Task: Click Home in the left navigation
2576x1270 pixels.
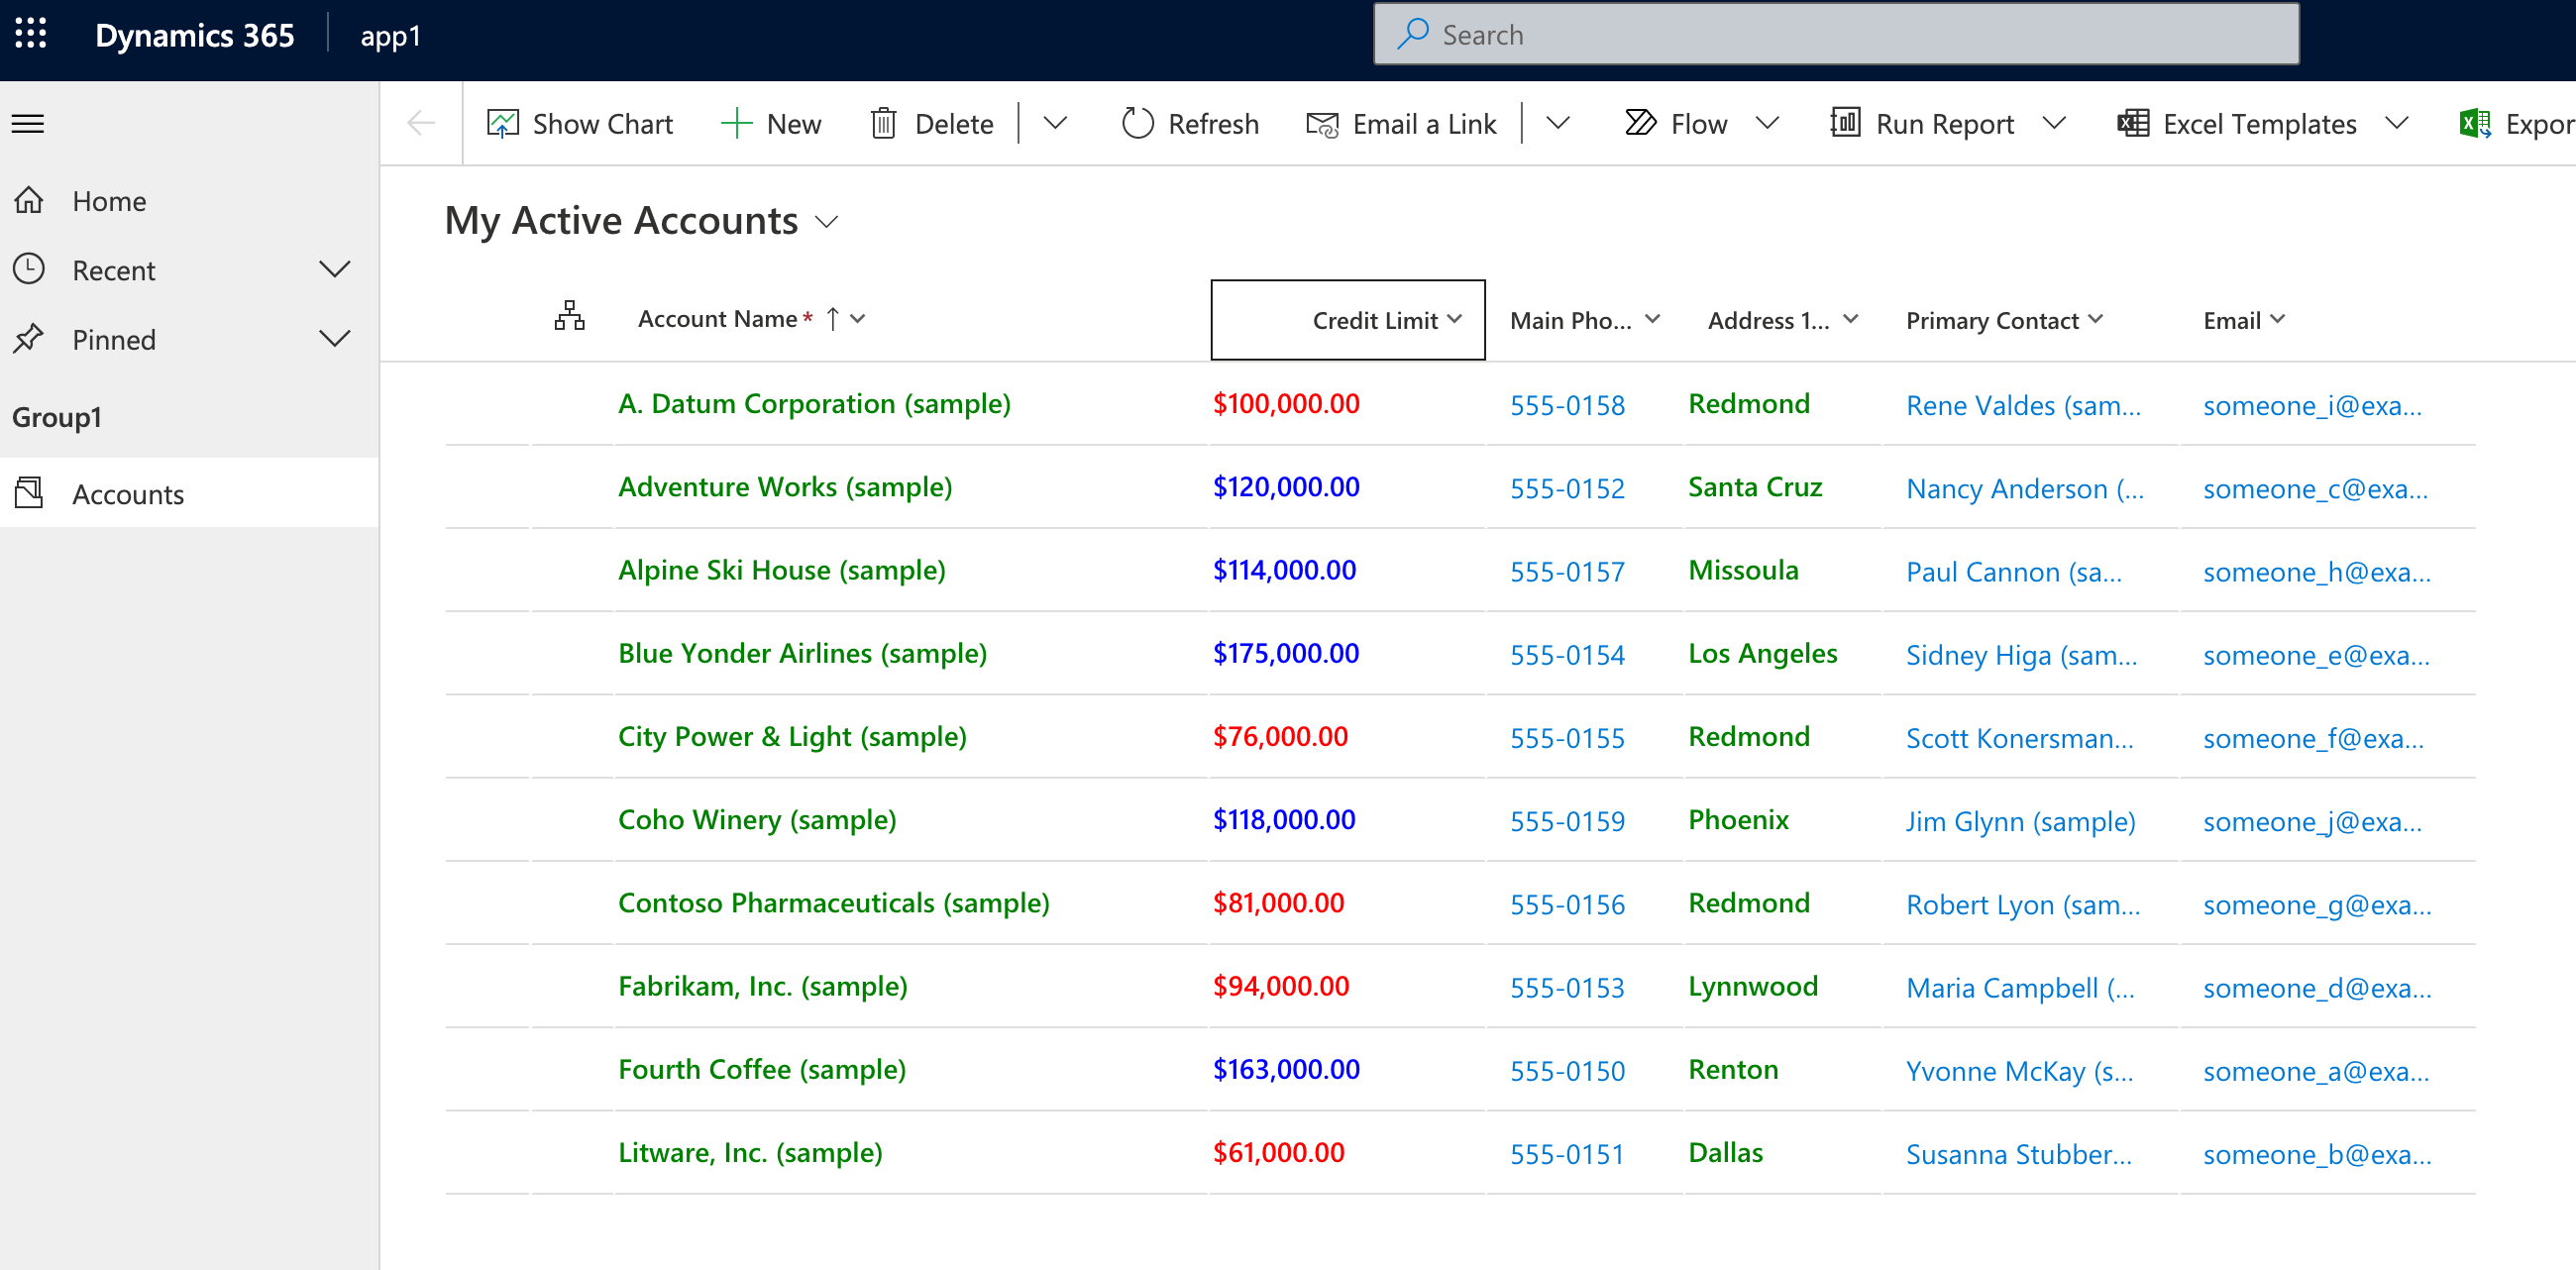Action: point(110,200)
